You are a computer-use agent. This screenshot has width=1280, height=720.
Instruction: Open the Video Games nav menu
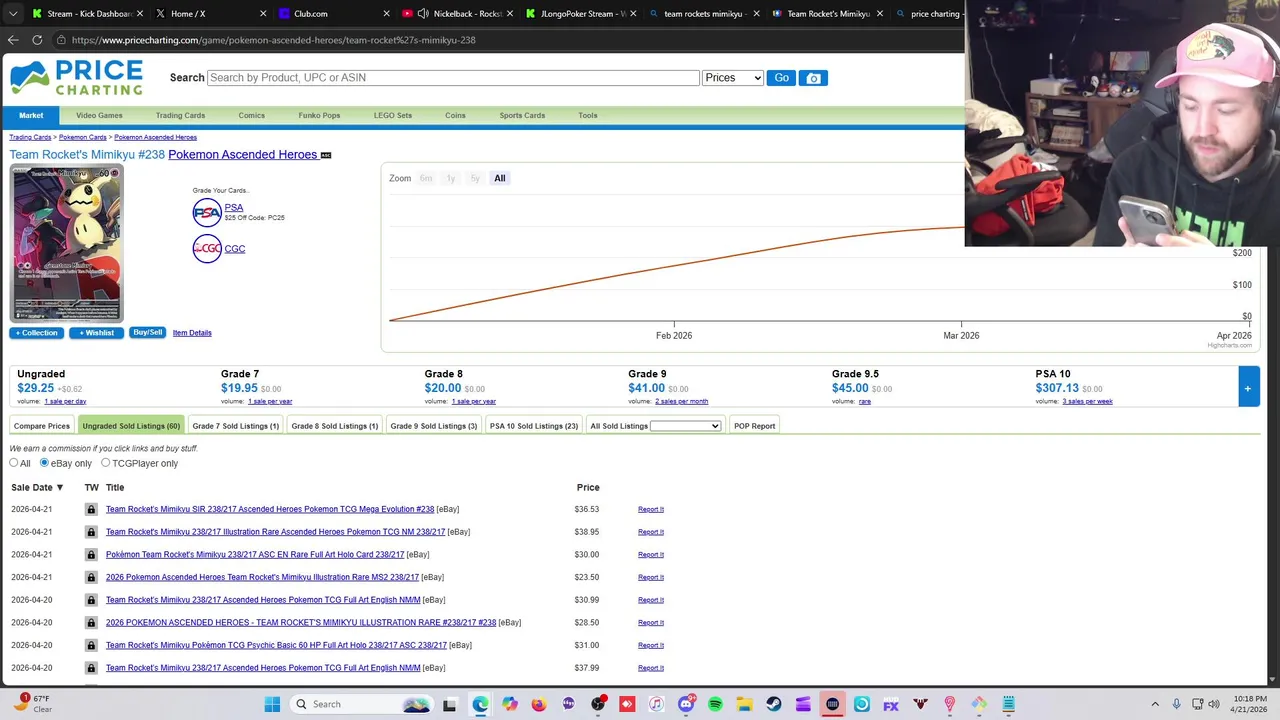pos(99,116)
